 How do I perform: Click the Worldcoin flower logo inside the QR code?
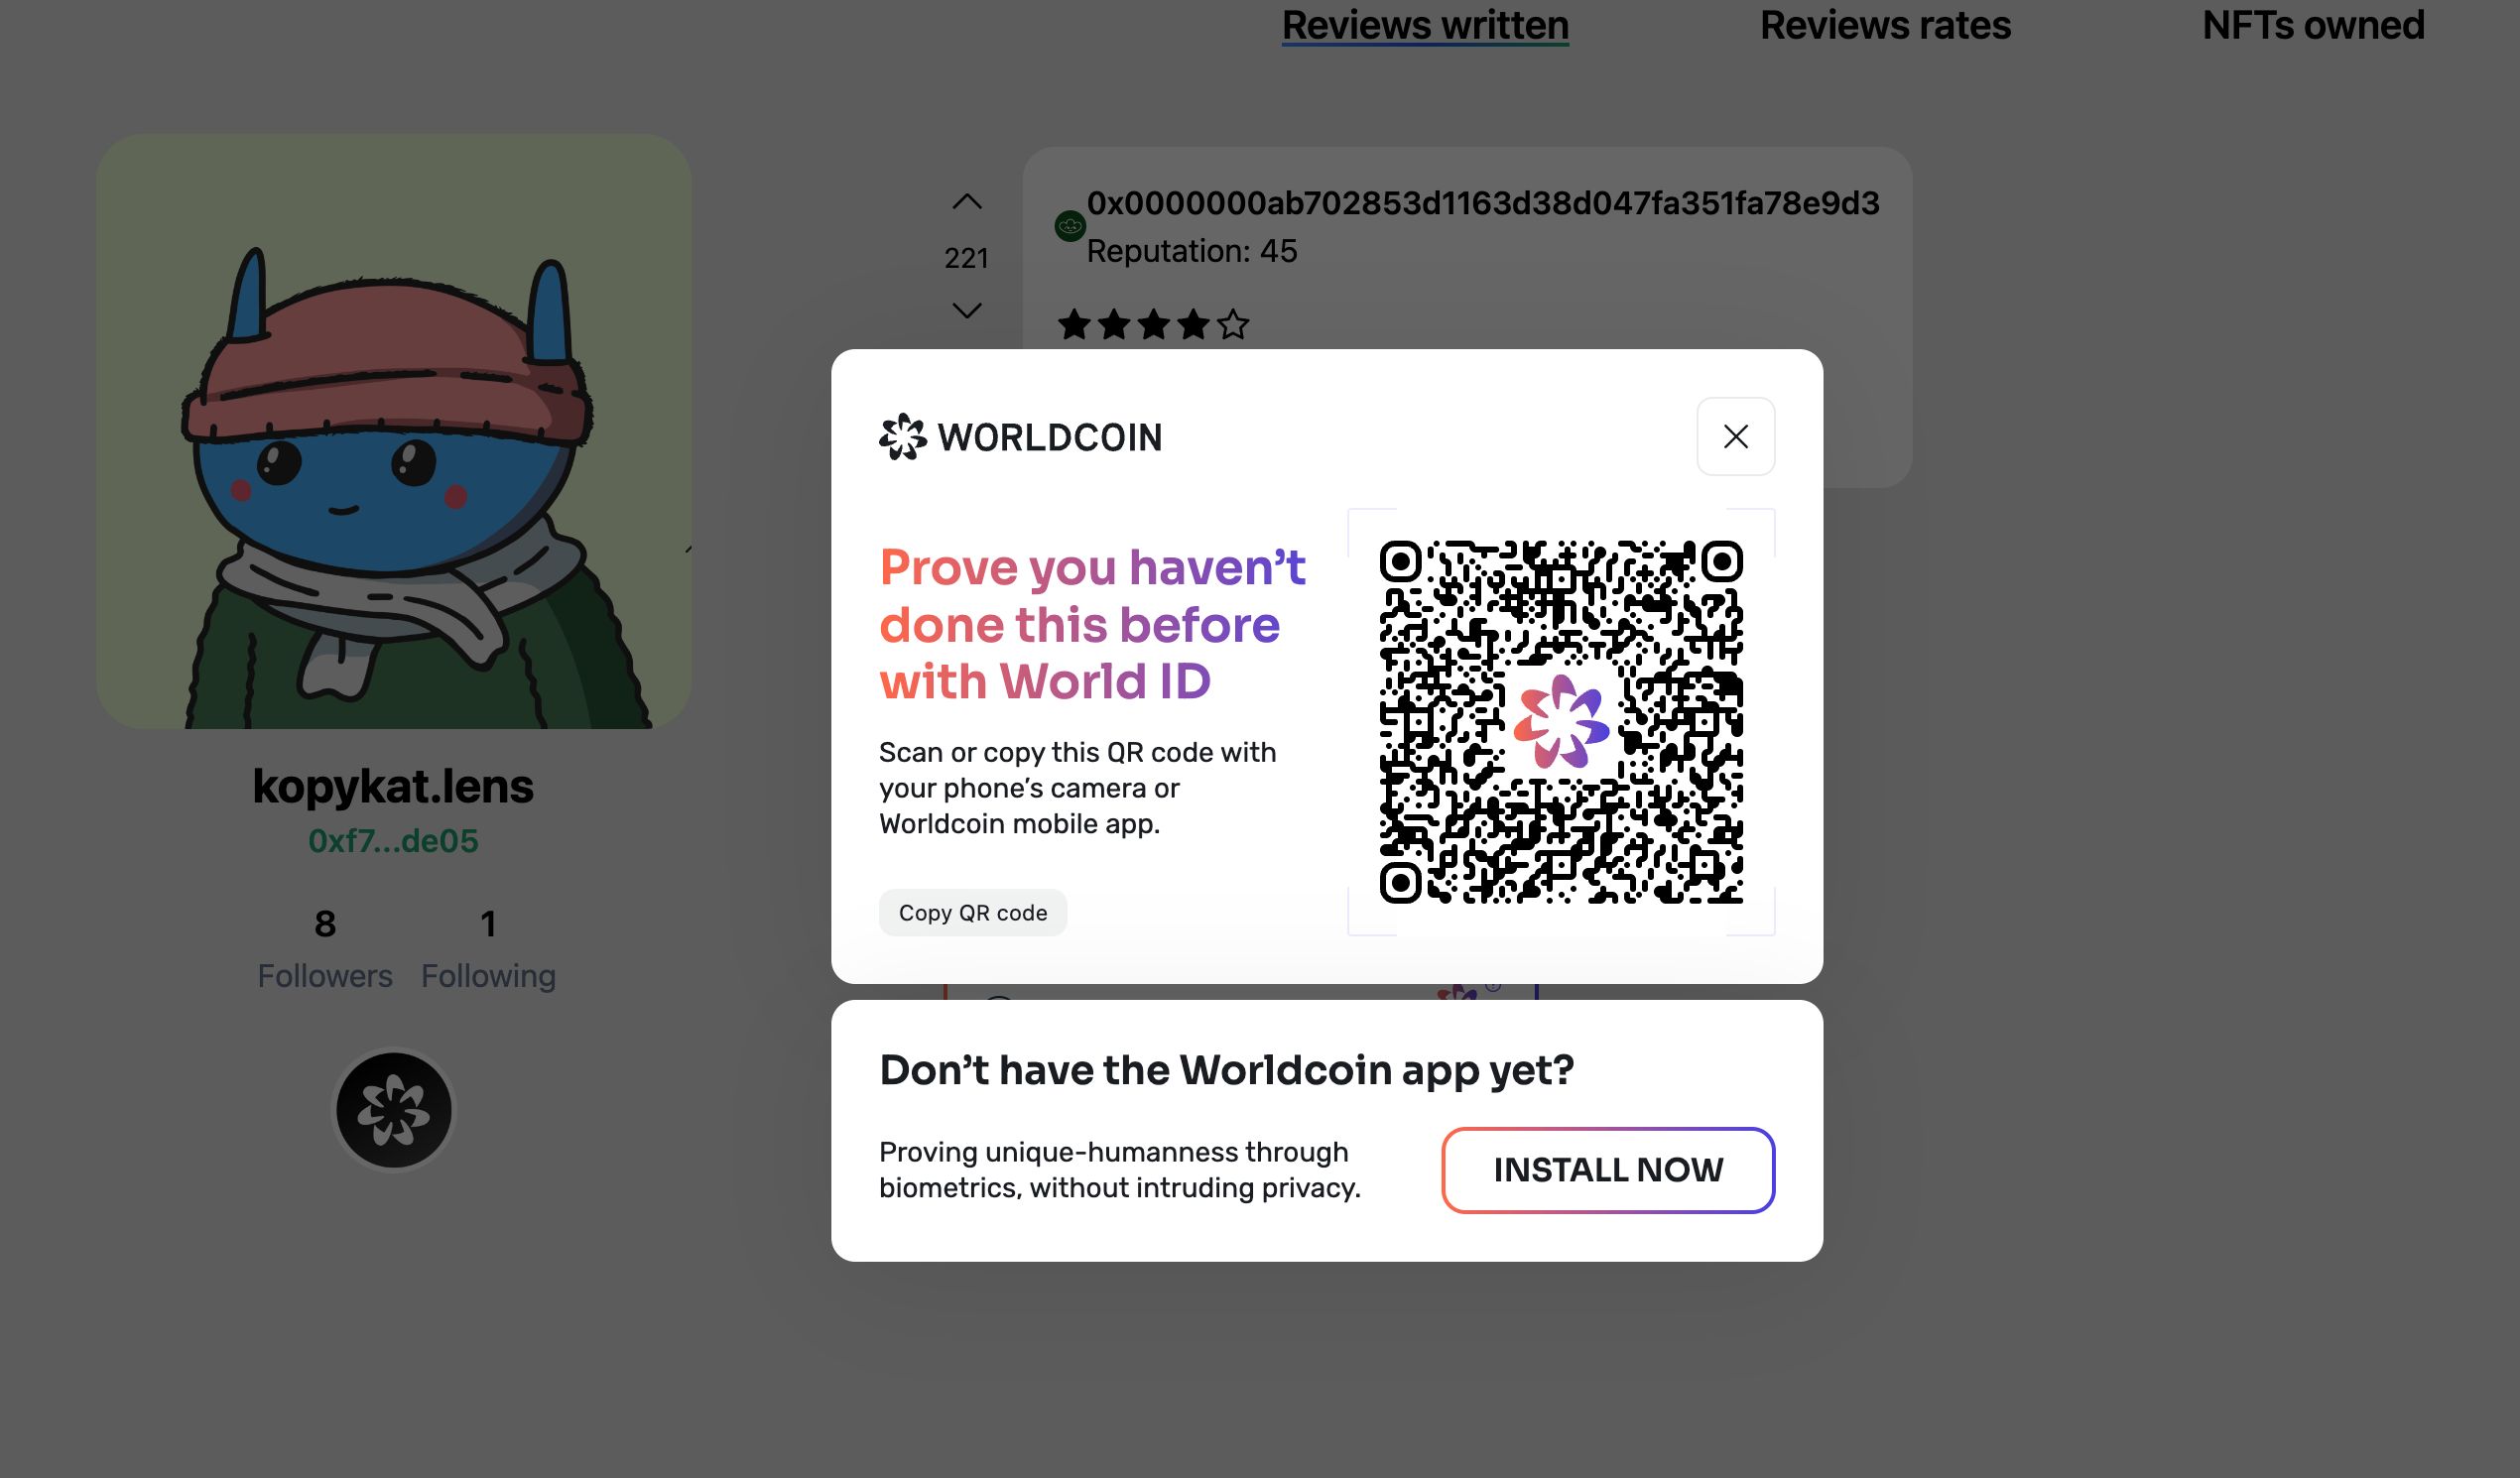click(1561, 722)
